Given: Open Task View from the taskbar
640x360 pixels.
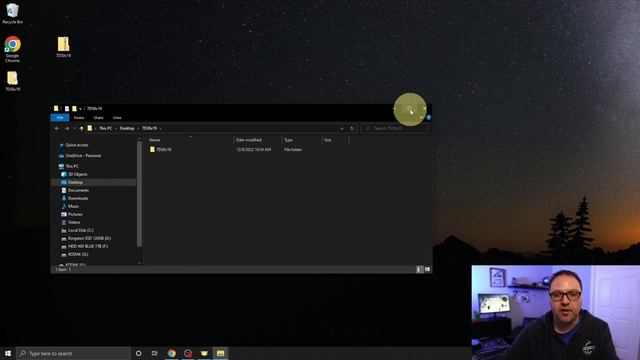Looking at the screenshot, I should point(155,353).
